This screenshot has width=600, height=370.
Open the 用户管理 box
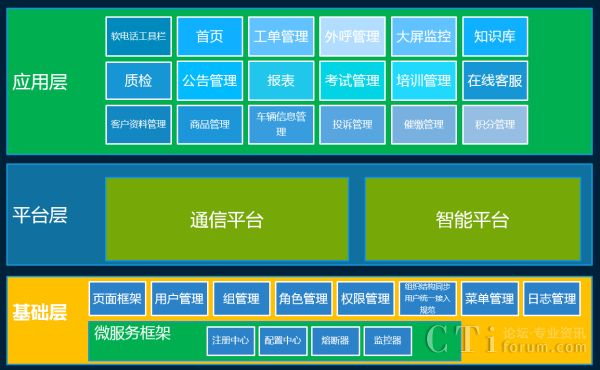(x=179, y=299)
